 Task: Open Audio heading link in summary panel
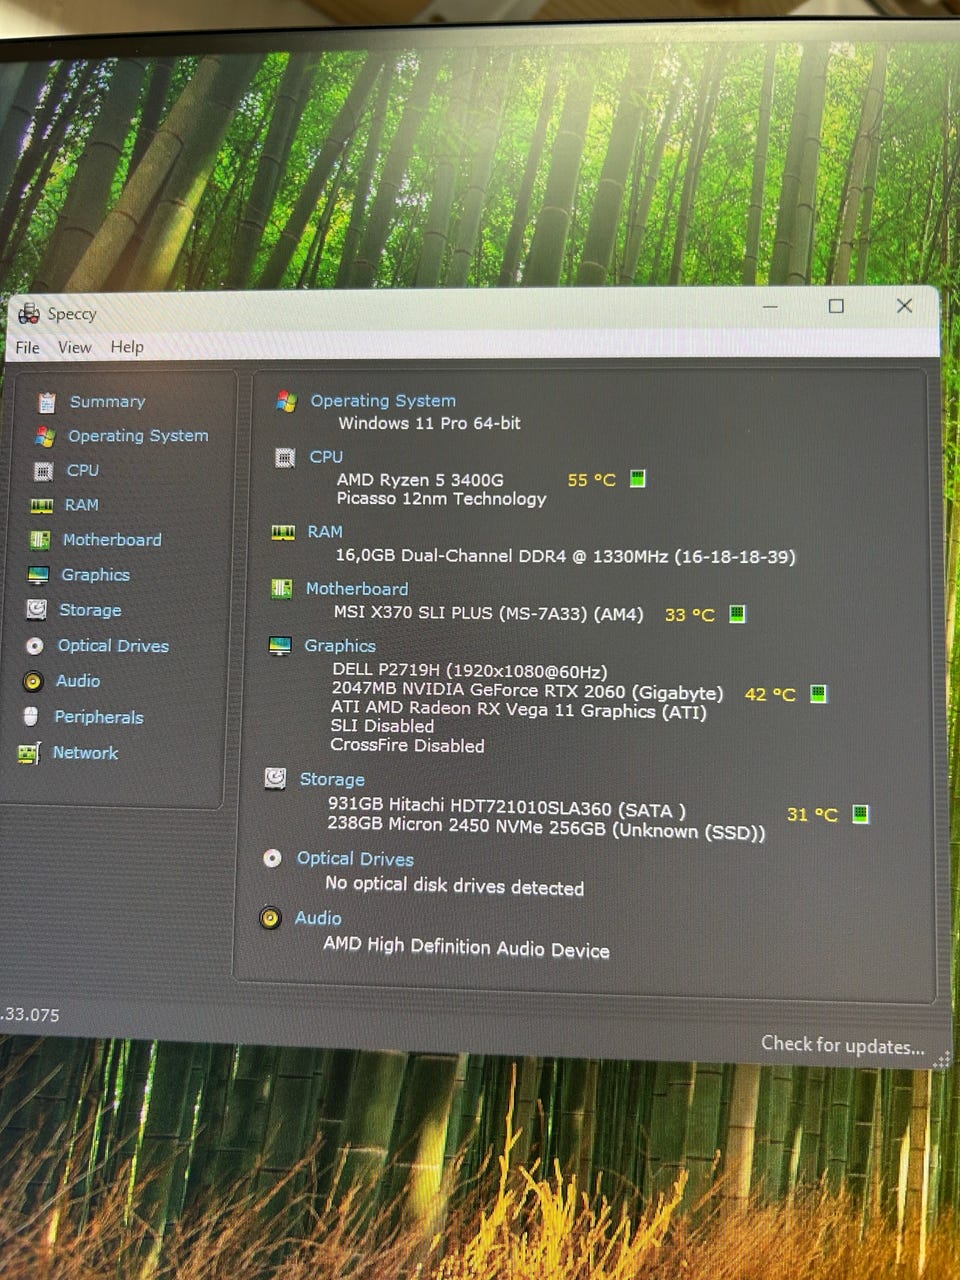point(318,918)
